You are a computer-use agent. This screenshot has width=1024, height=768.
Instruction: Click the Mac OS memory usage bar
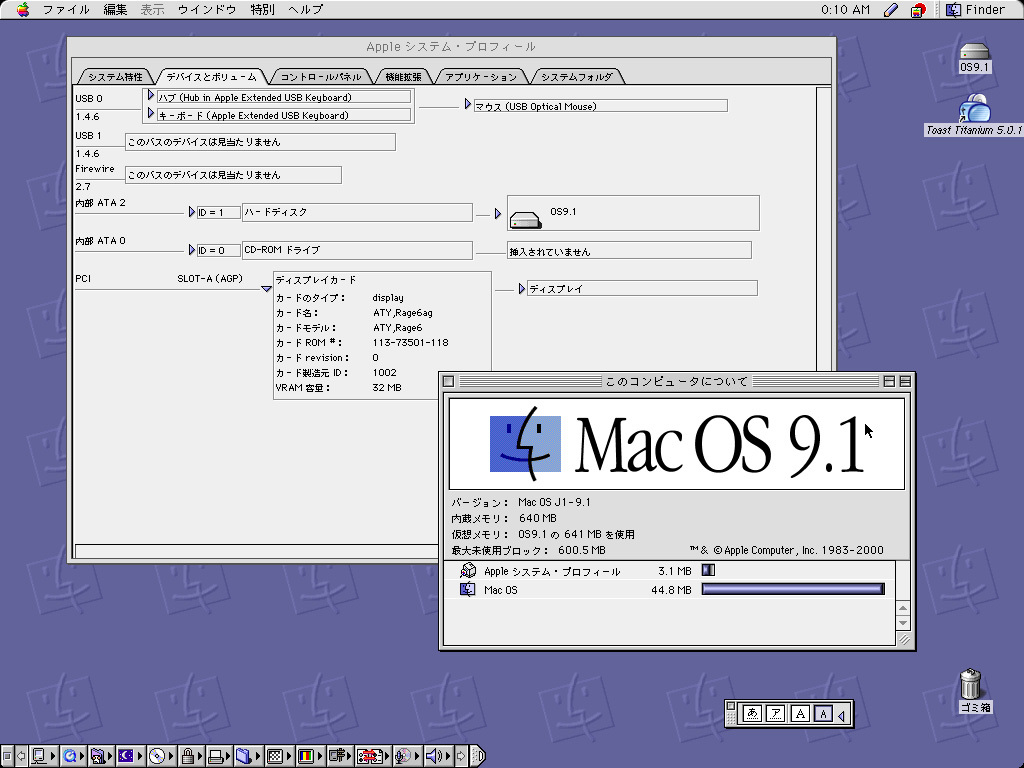793,589
